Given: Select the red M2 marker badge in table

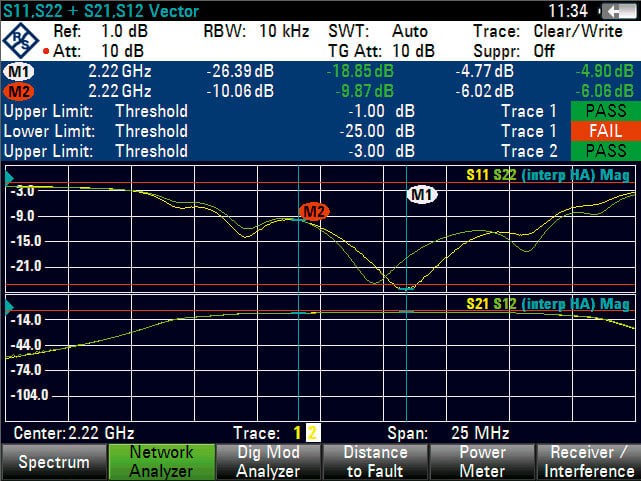Looking at the screenshot, I should (x=19, y=92).
